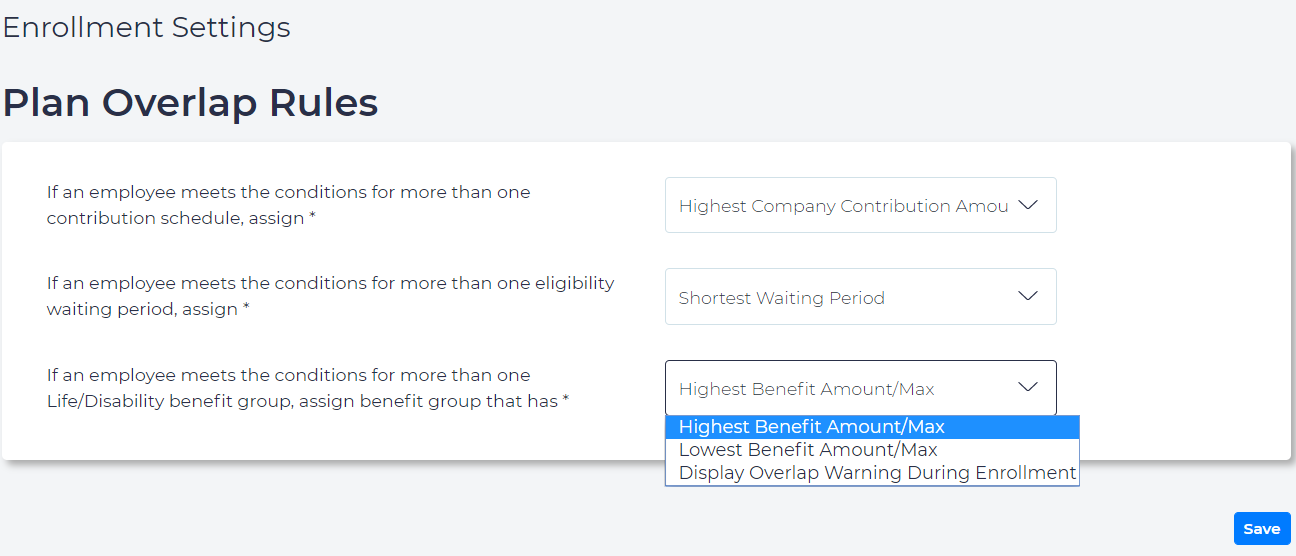Image resolution: width=1296 pixels, height=556 pixels.
Task: Choose Lowest Benefit Amount/Max option
Action: (808, 450)
